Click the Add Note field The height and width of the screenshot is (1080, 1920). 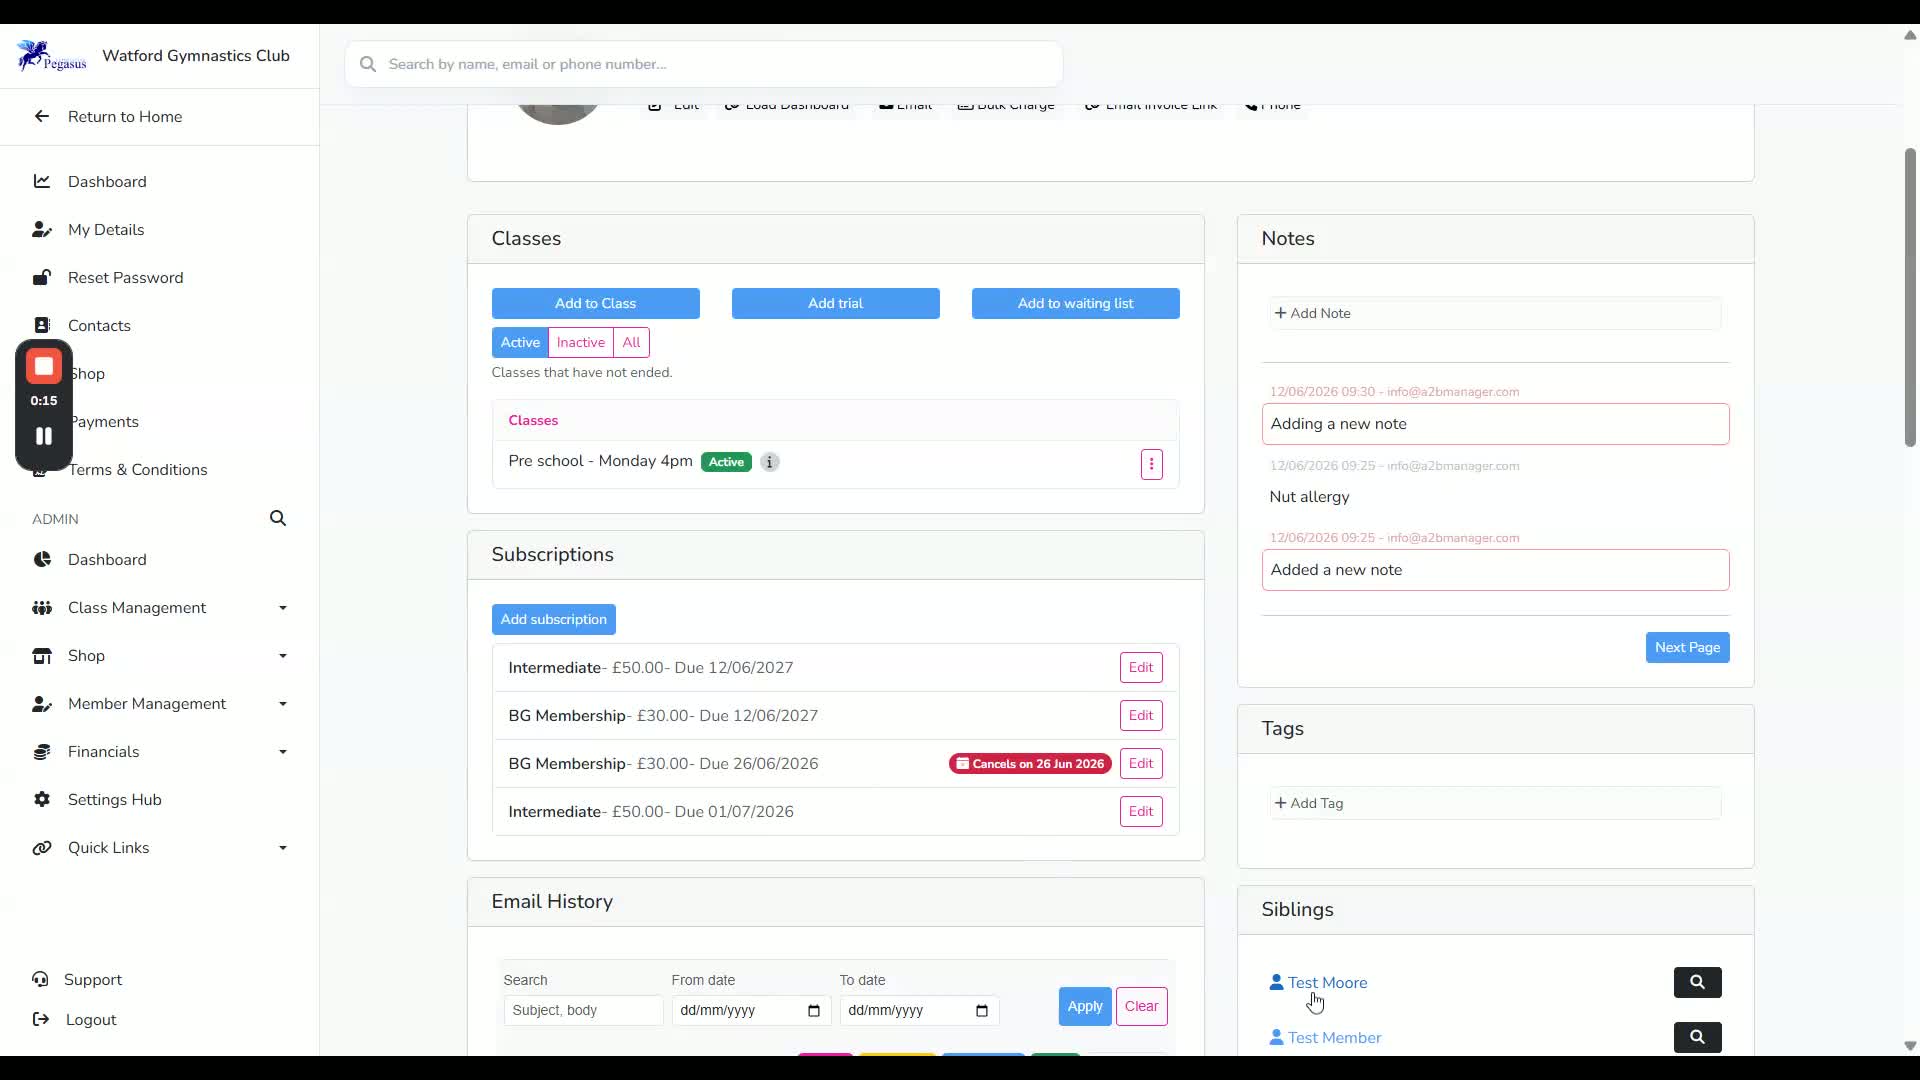pyautogui.click(x=1495, y=313)
